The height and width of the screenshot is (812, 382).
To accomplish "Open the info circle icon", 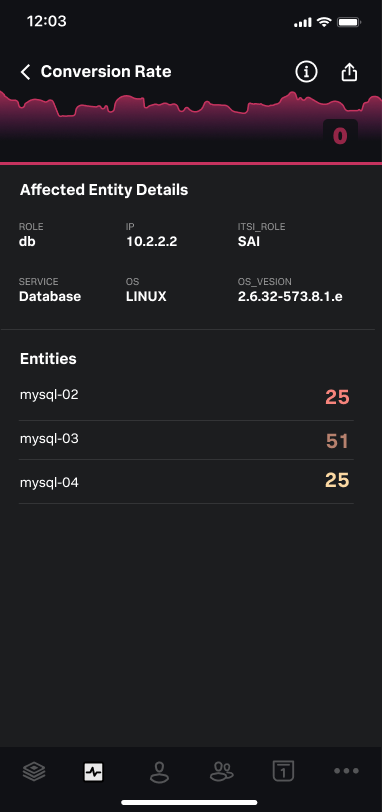I will [x=306, y=71].
